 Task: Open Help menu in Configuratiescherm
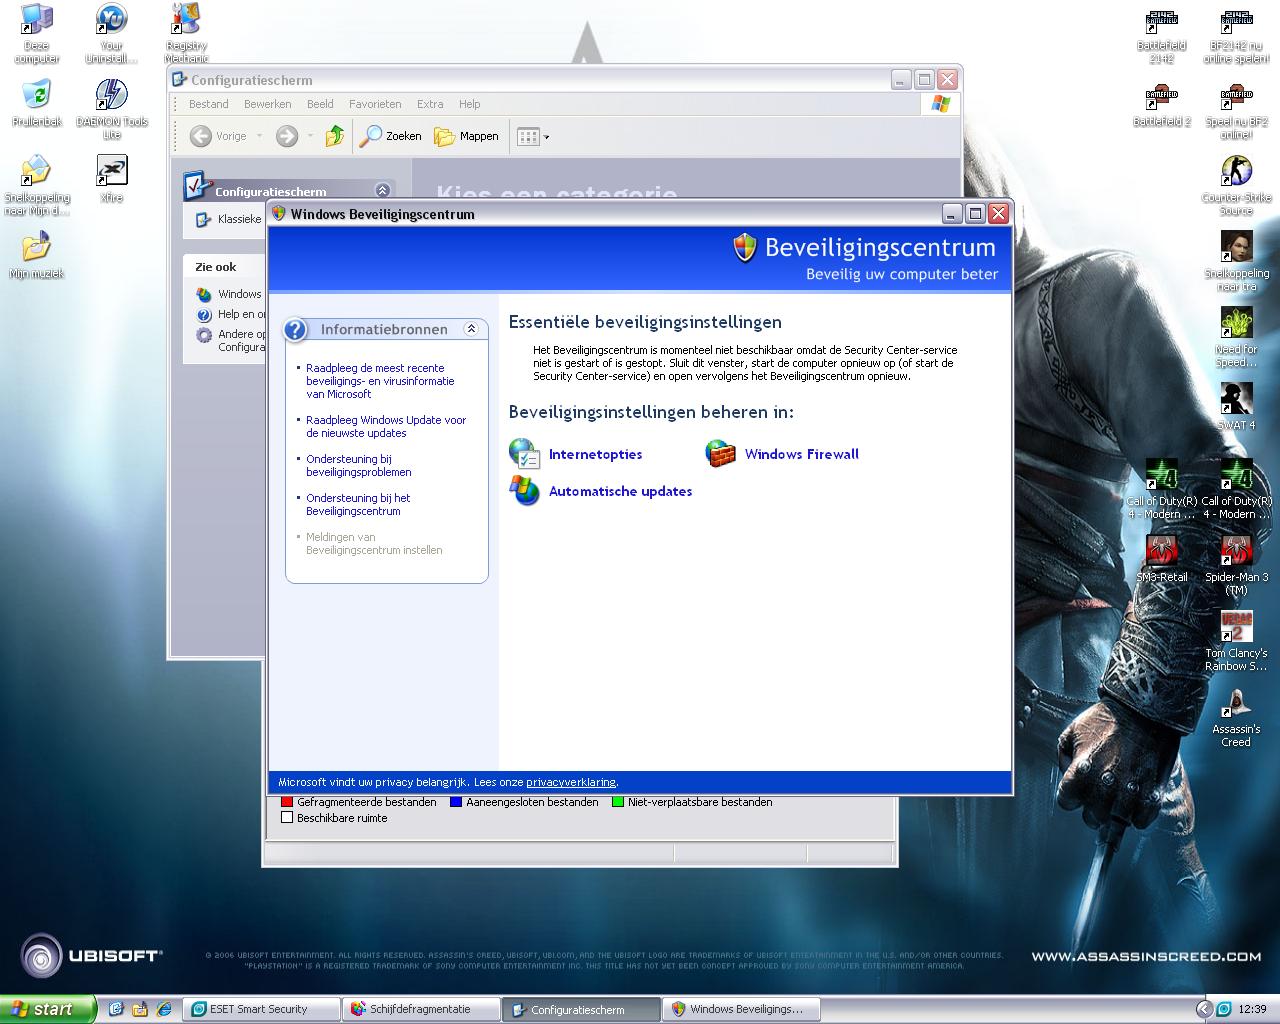tap(470, 104)
